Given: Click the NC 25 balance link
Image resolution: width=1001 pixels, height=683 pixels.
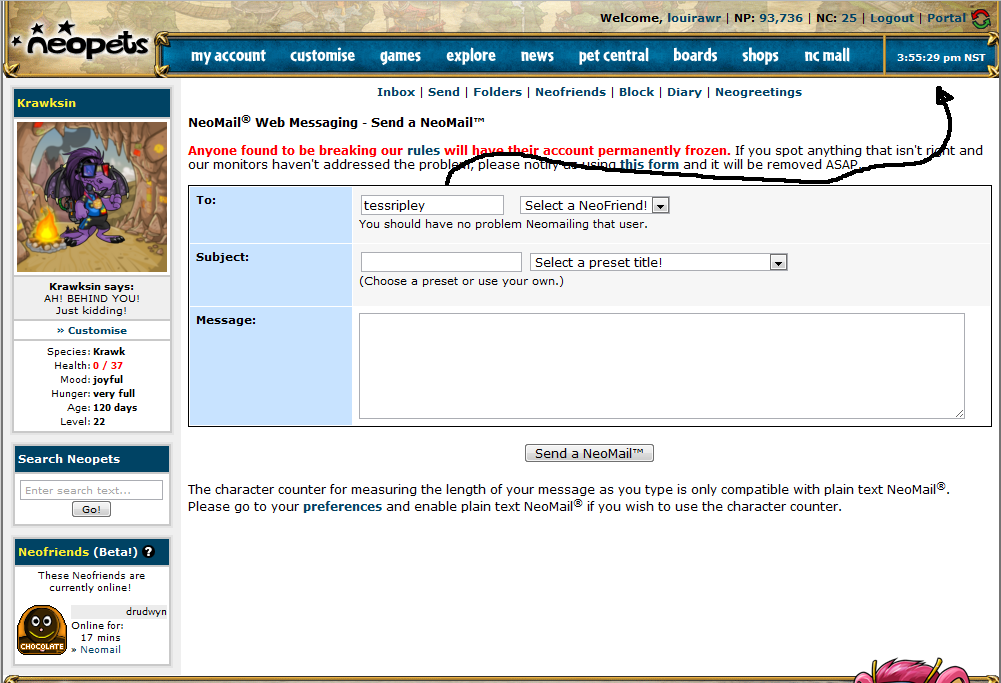Looking at the screenshot, I should click(849, 18).
